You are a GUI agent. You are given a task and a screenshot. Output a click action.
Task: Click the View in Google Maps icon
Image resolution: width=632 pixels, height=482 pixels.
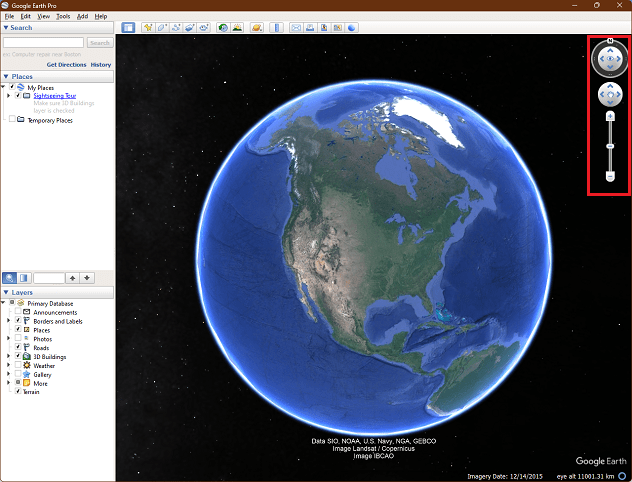coord(338,27)
